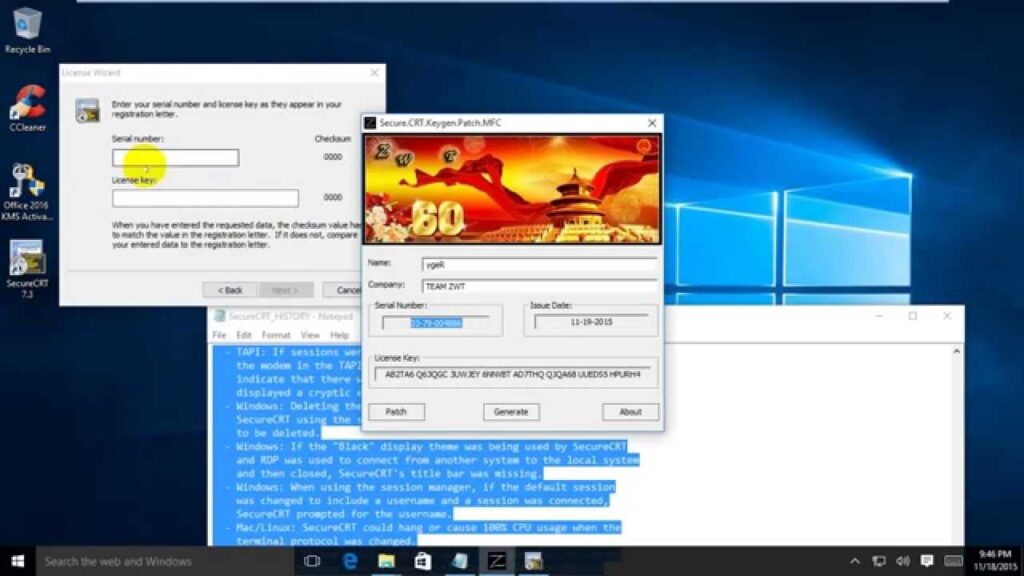
Task: Click the 0000 checksum beside the License key field
Action: click(332, 197)
